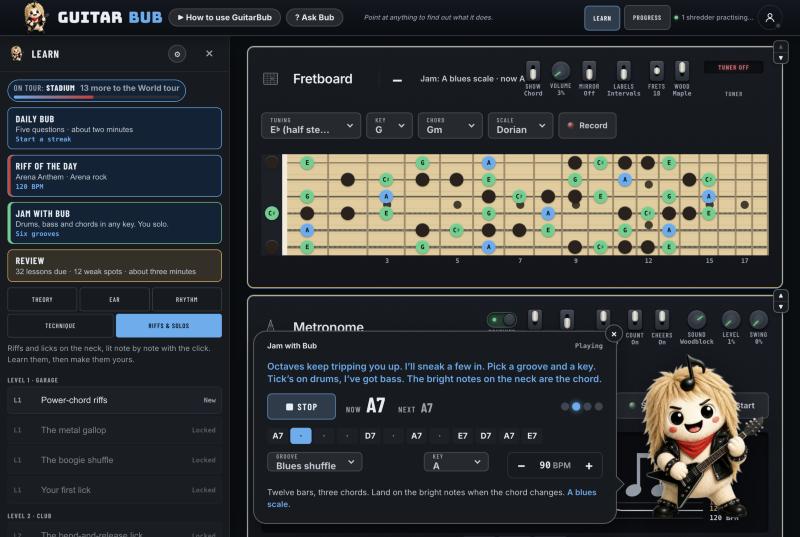Open the fretboard Key G dropdown
This screenshot has width=800, height=537.
tap(389, 125)
